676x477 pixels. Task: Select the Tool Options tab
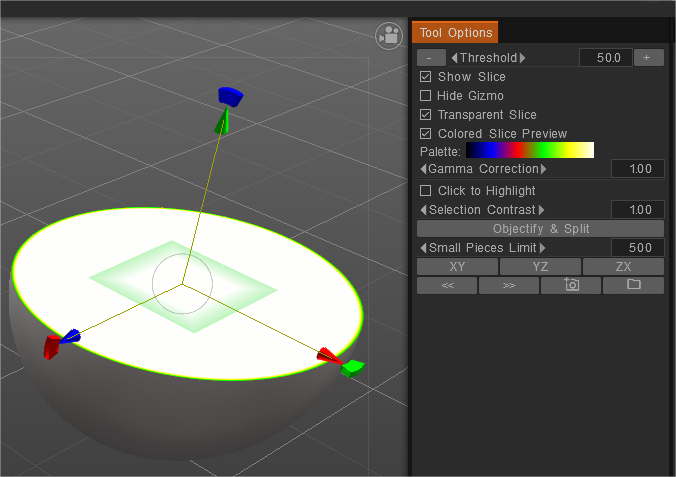coord(454,33)
